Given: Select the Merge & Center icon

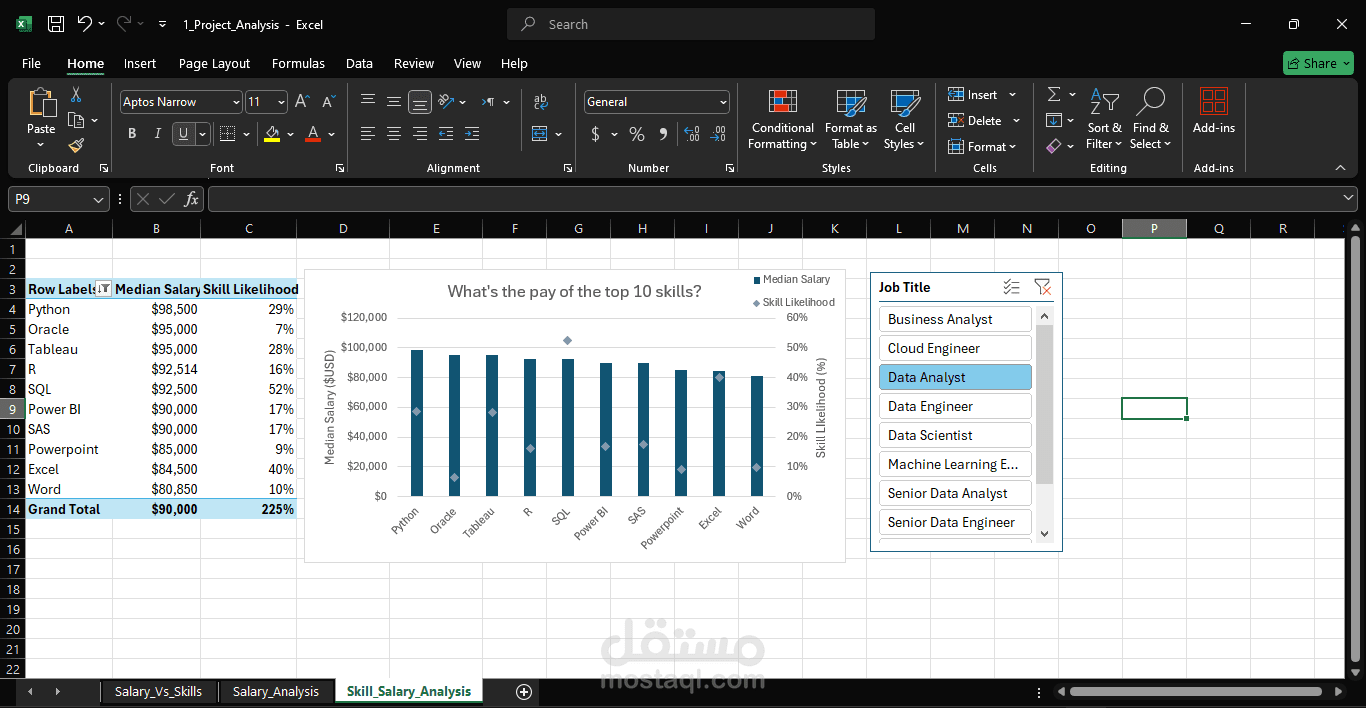Looking at the screenshot, I should tap(540, 134).
